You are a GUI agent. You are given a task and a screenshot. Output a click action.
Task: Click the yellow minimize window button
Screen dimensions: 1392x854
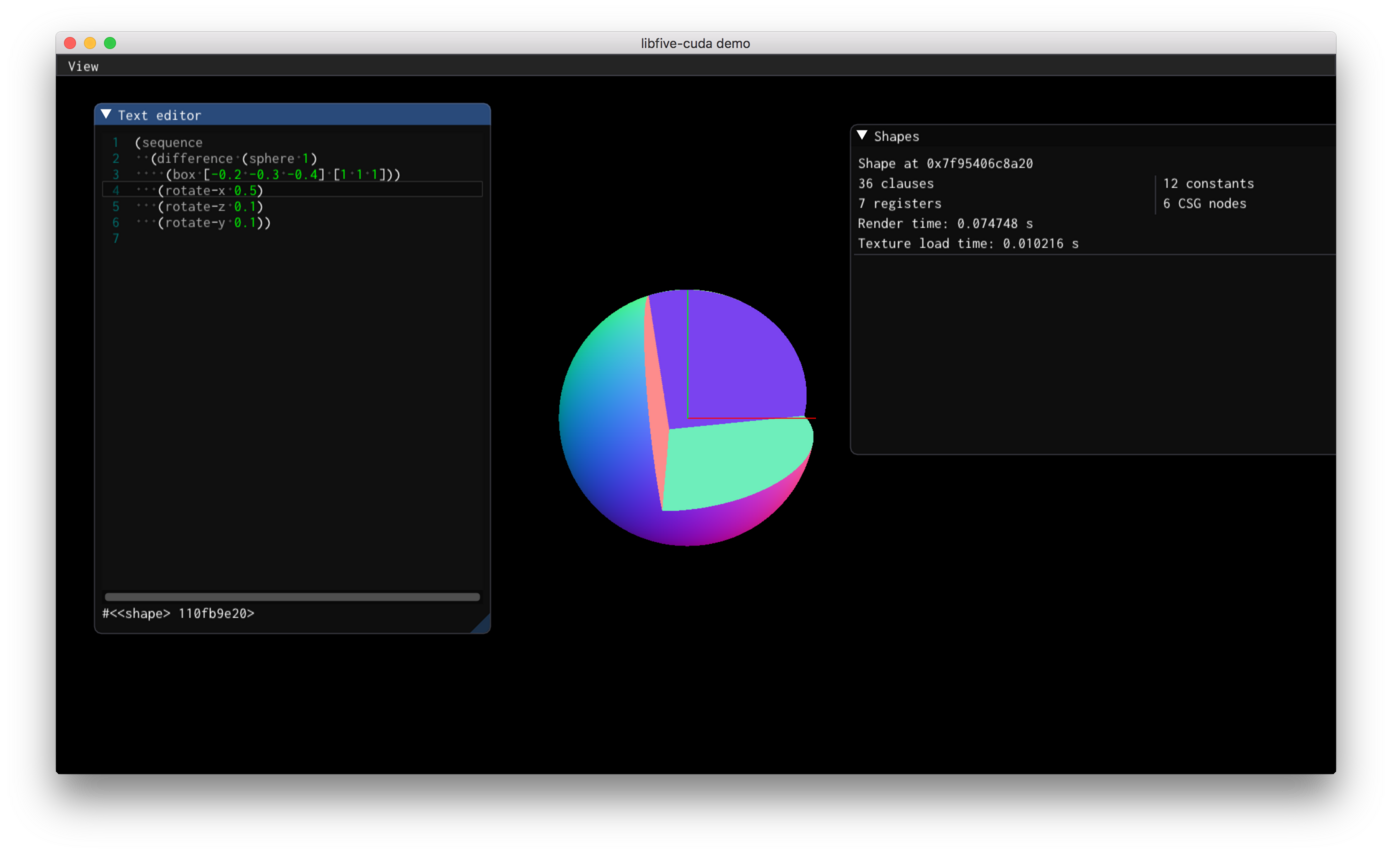(90, 43)
